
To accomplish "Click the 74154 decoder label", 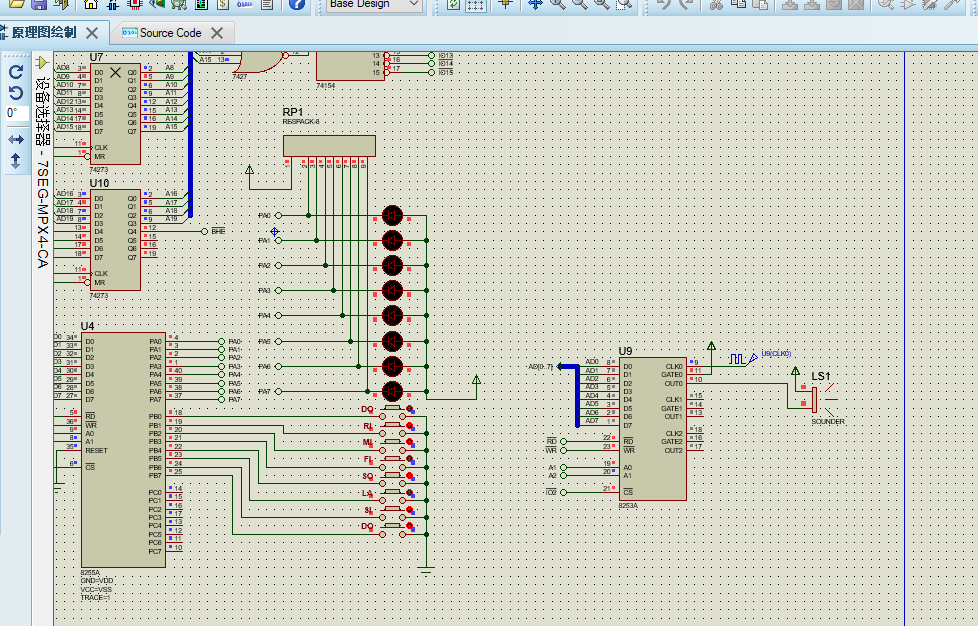I will (x=326, y=86).
